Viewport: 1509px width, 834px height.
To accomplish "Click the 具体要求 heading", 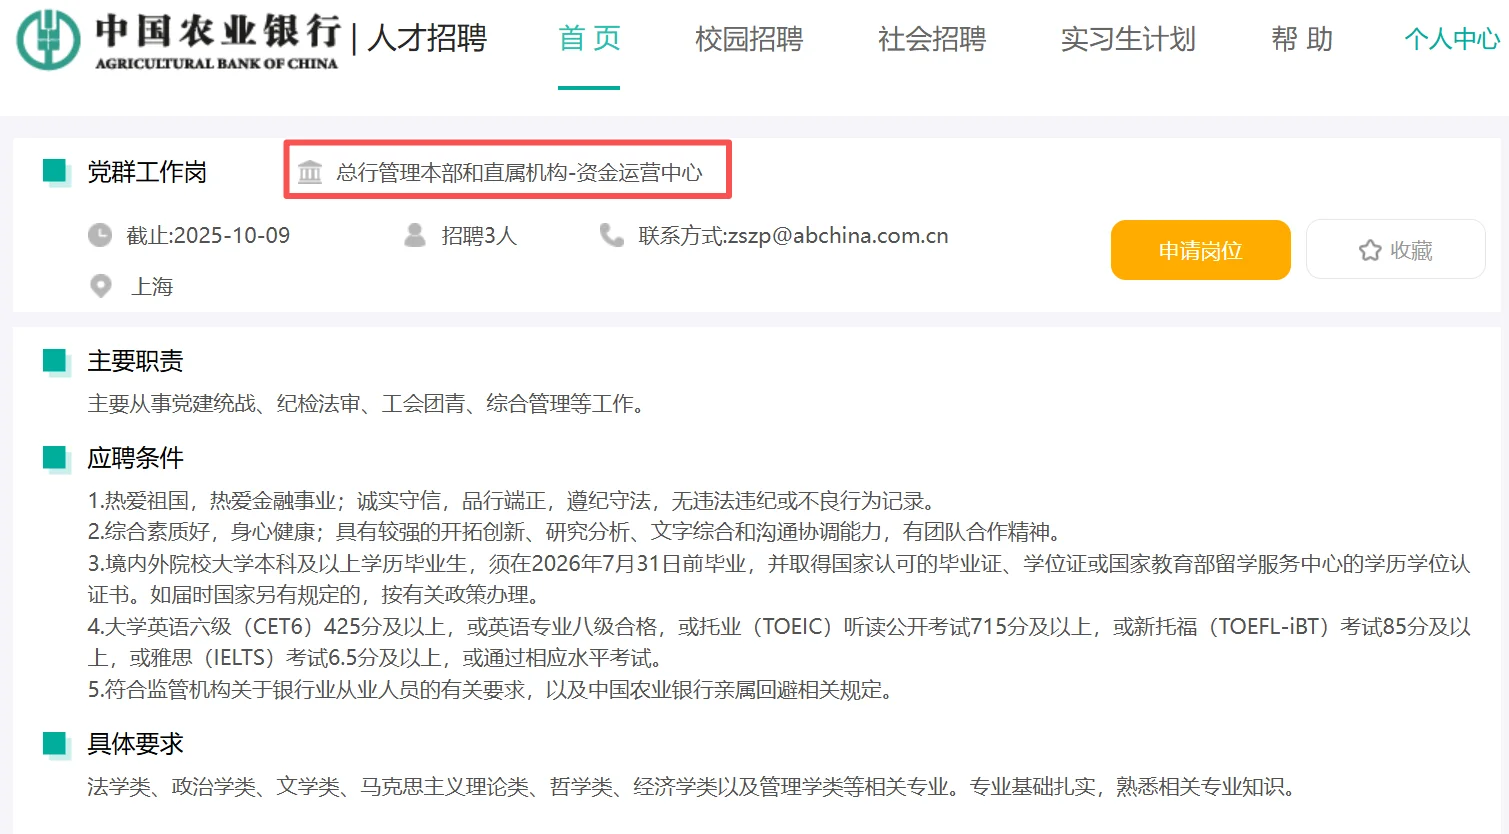I will coord(135,744).
